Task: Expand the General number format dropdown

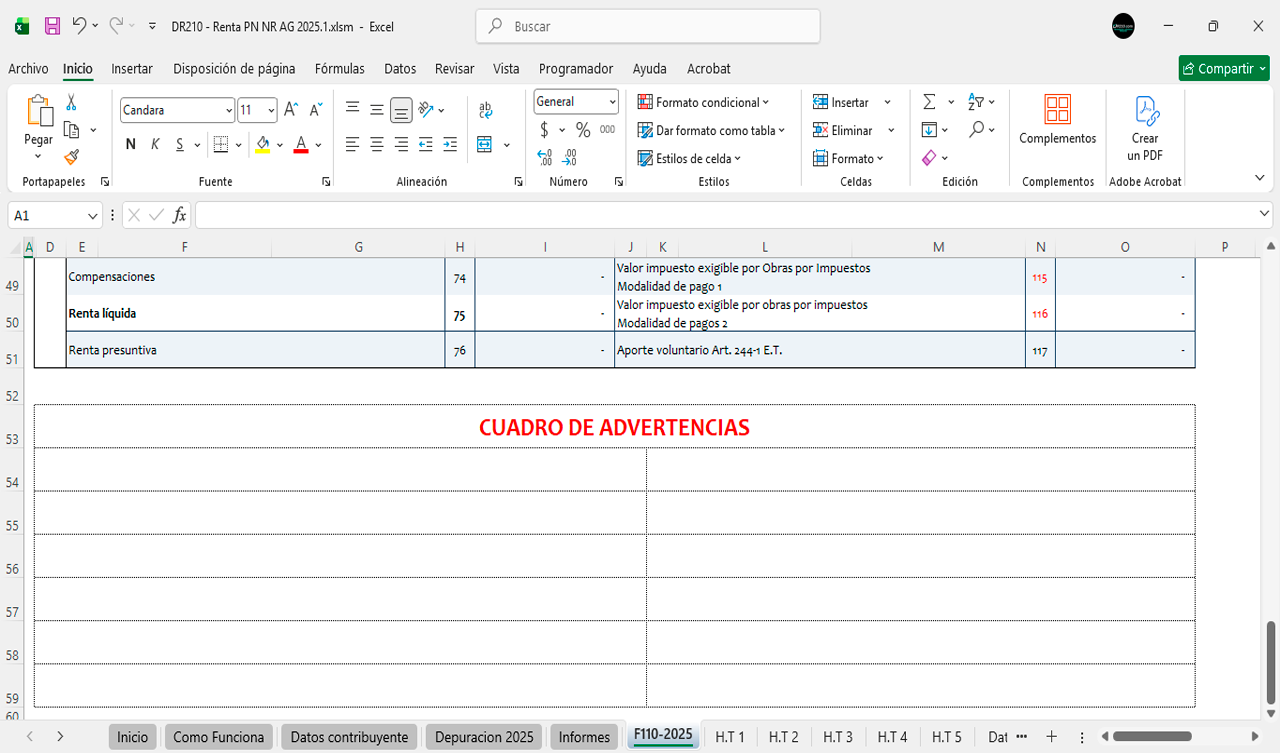Action: point(610,102)
